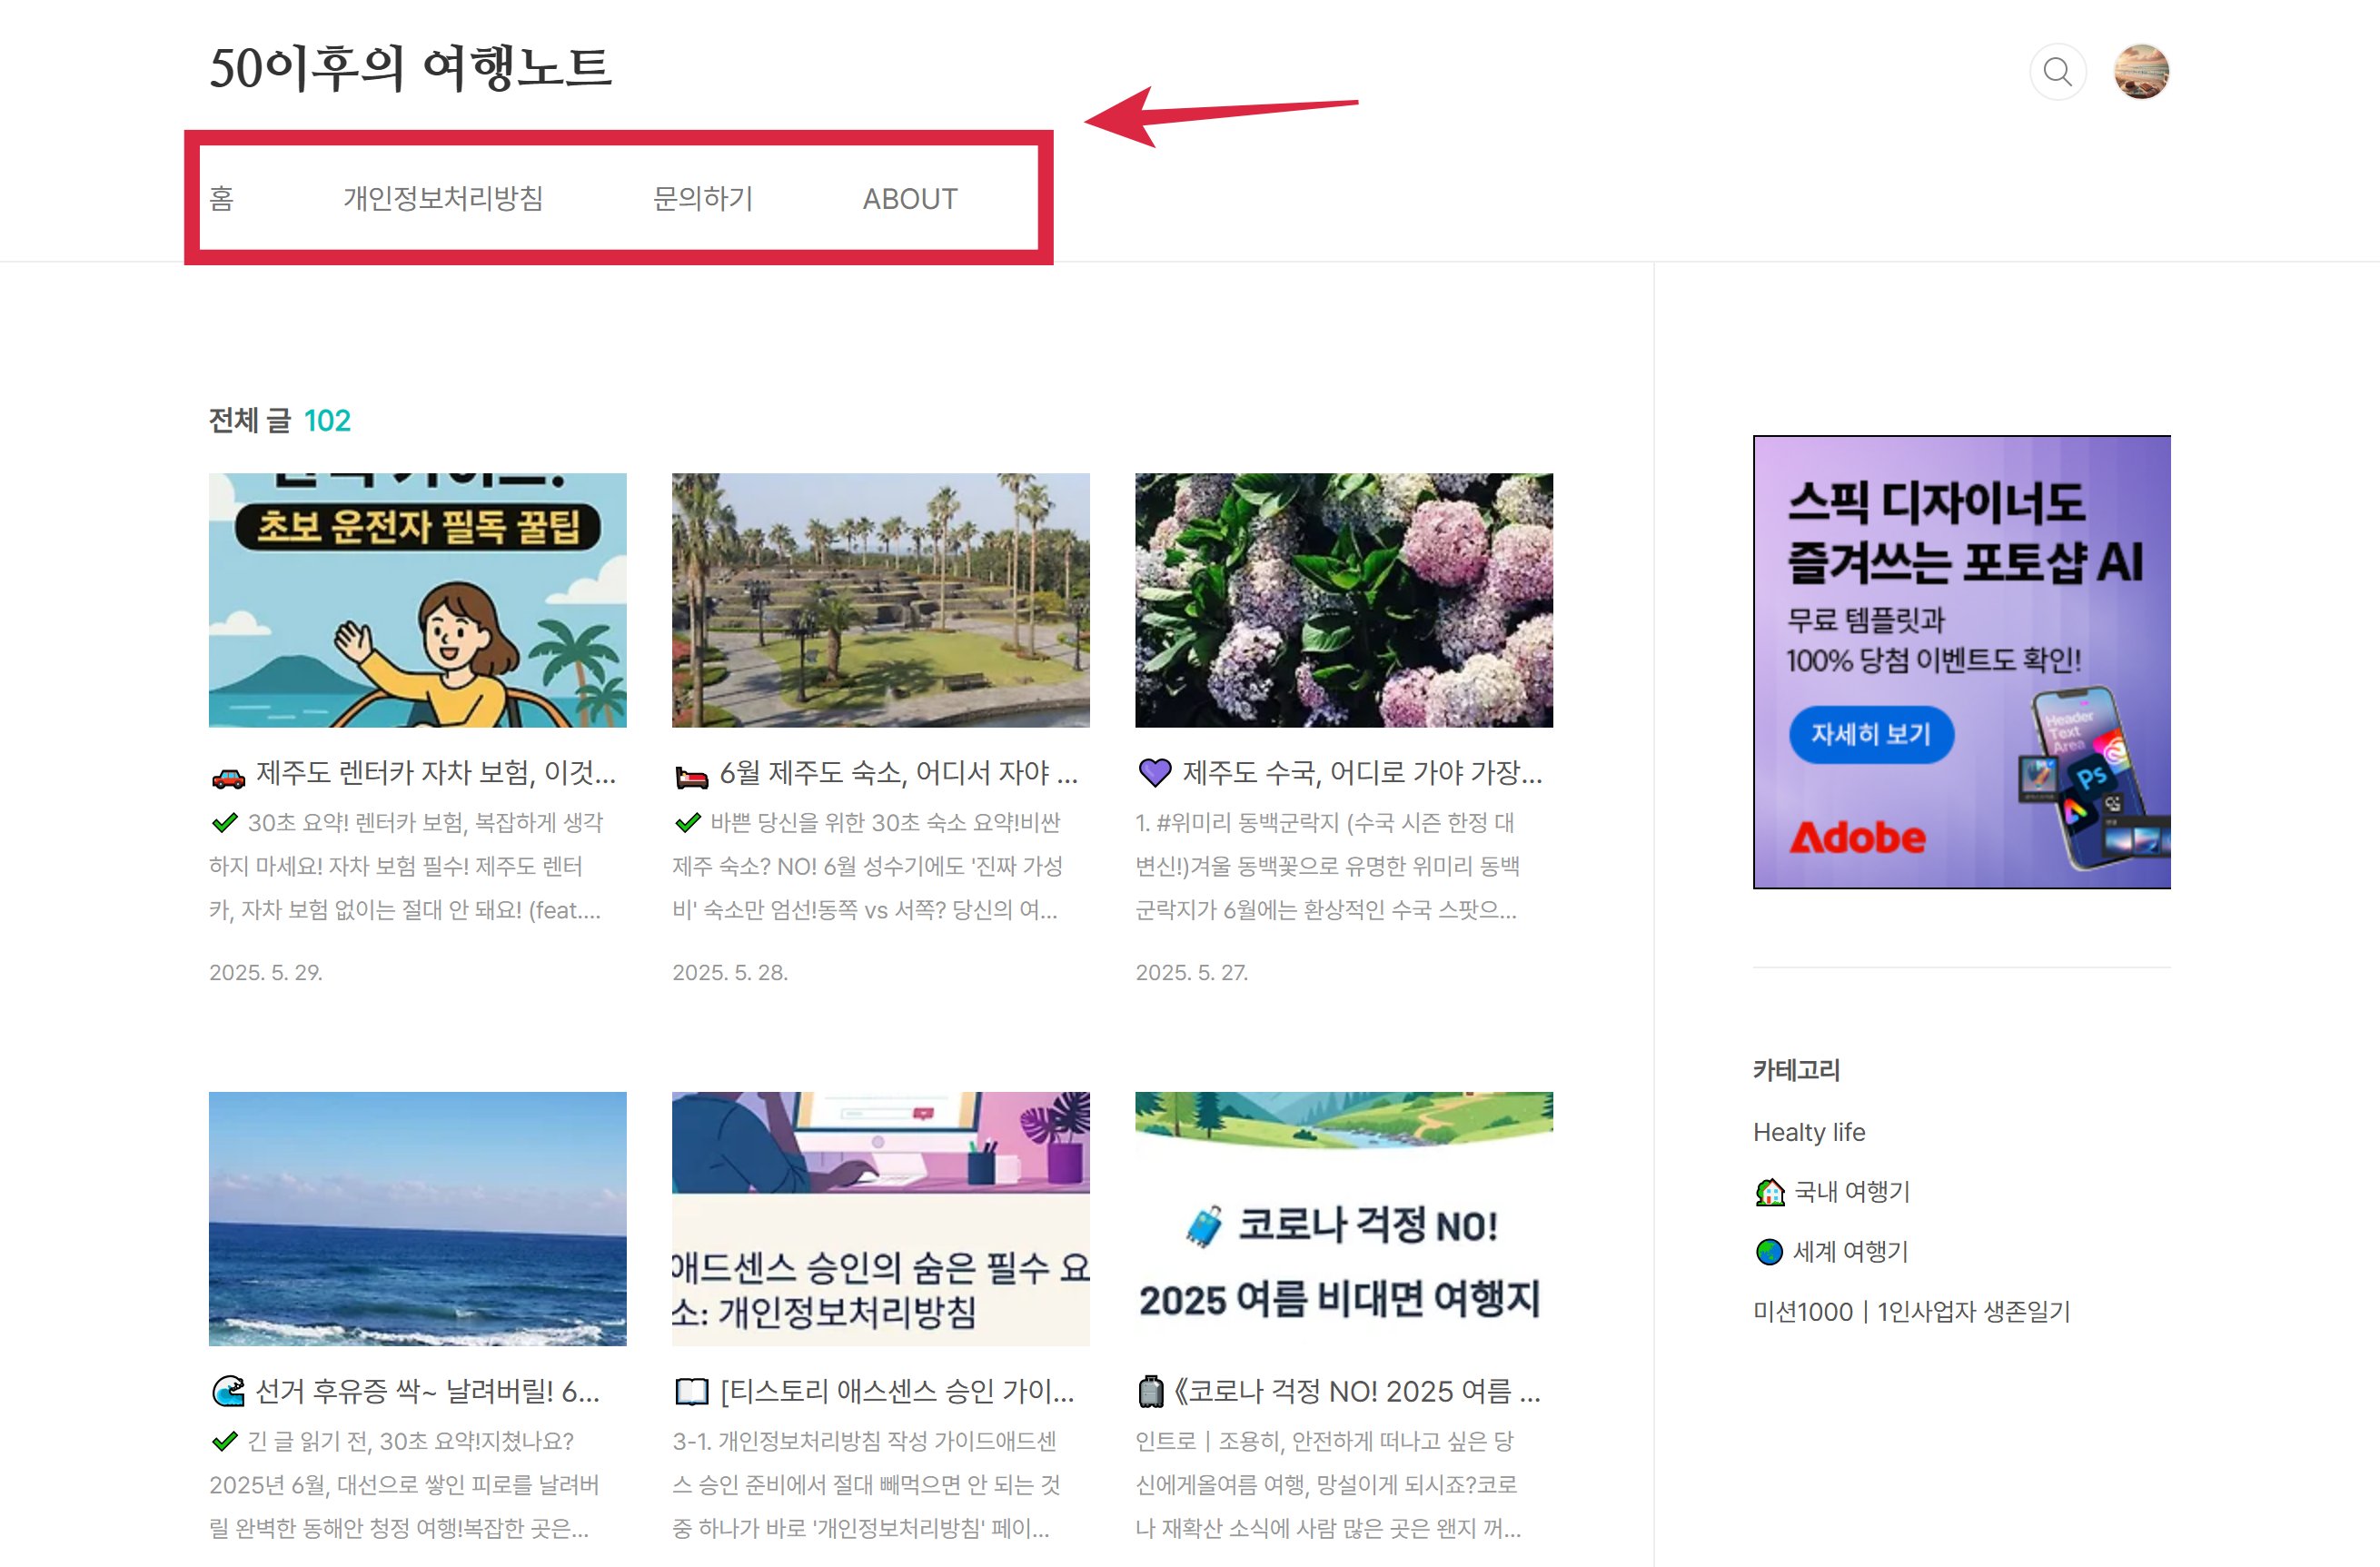Click the house icon beside 국내 여행기

tap(1769, 1192)
